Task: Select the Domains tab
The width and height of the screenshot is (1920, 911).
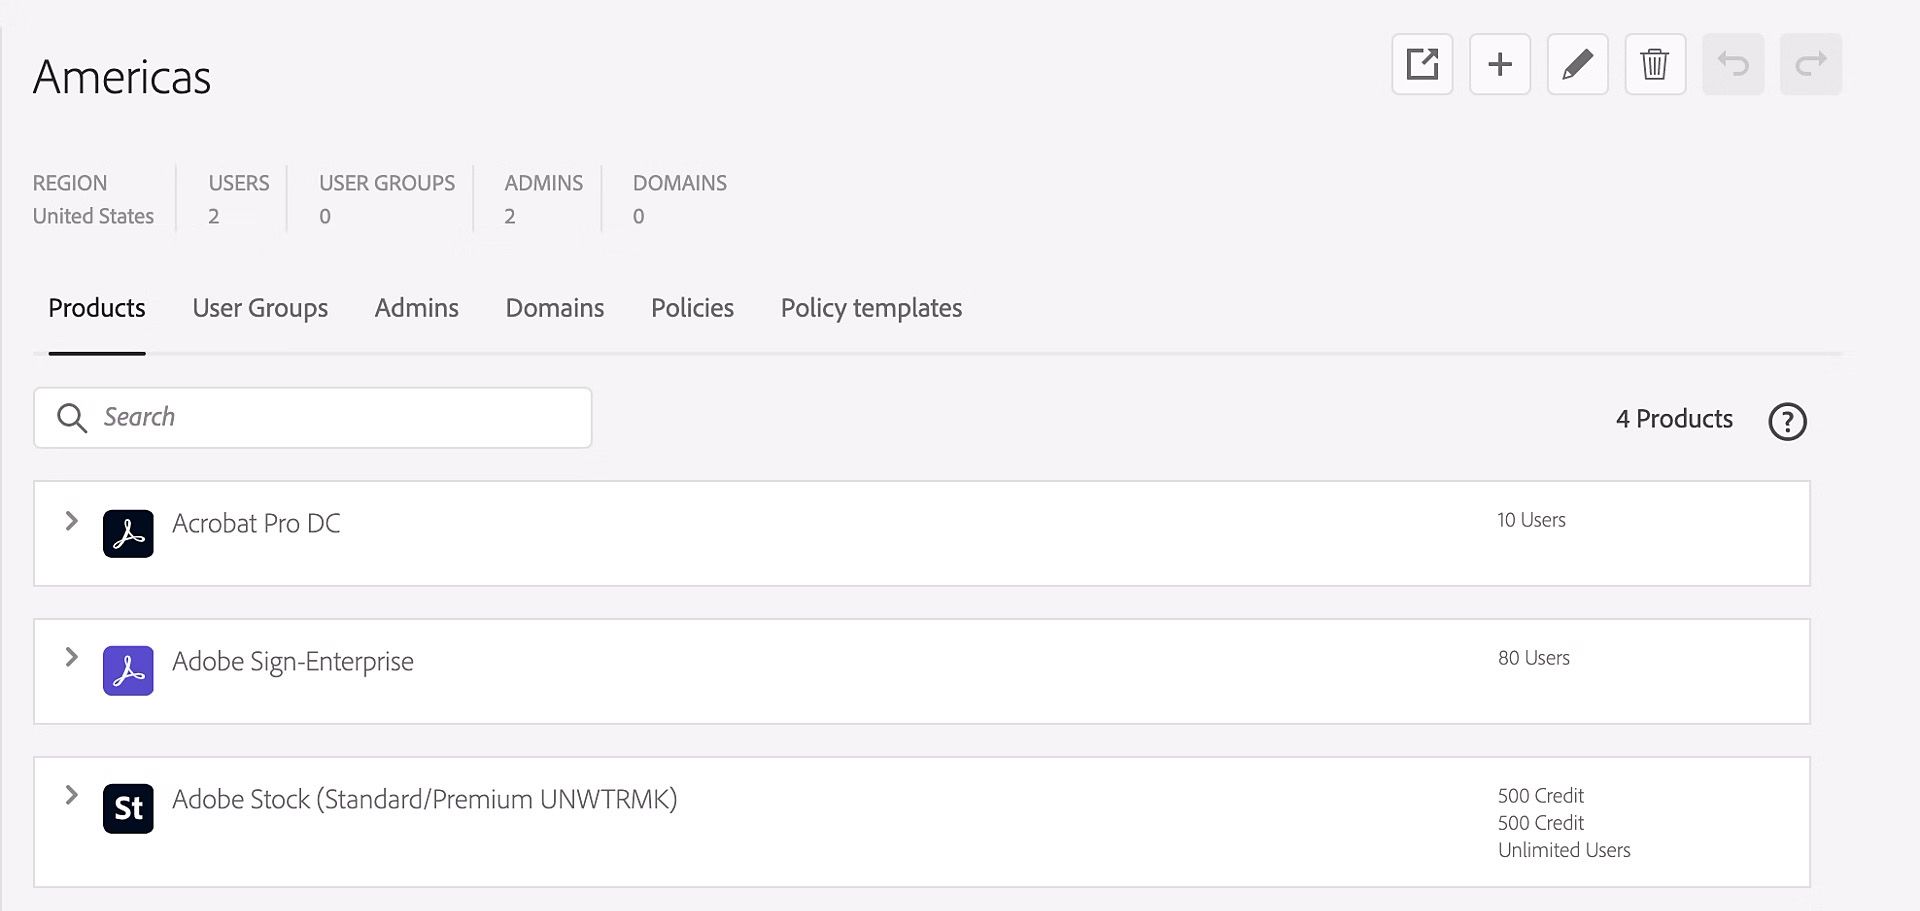Action: pos(554,308)
